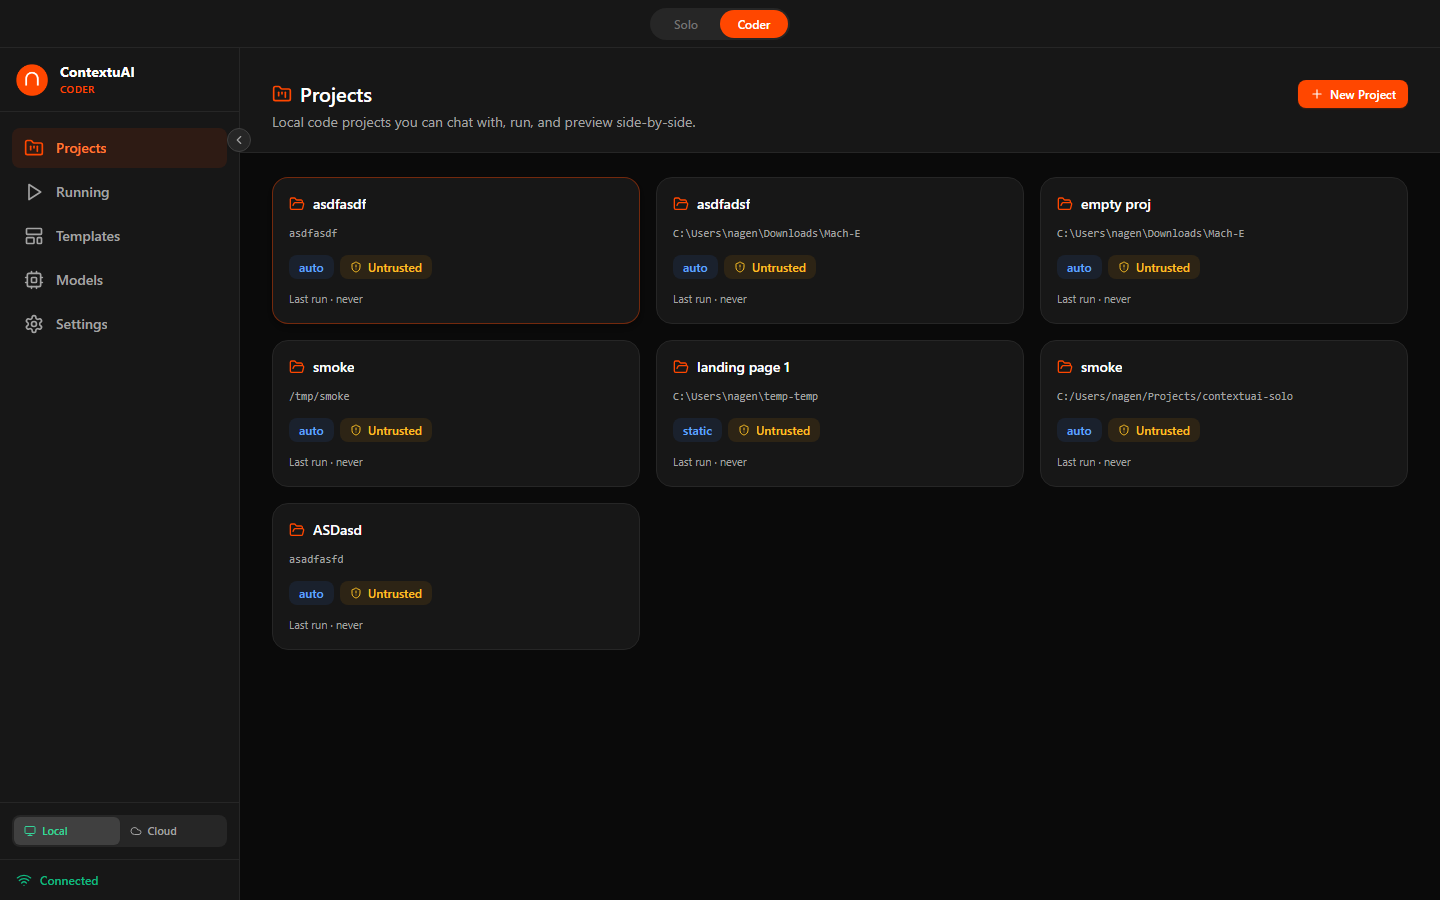Viewport: 1440px width, 900px height.
Task: Open the asdfadsf project card
Action: point(840,250)
